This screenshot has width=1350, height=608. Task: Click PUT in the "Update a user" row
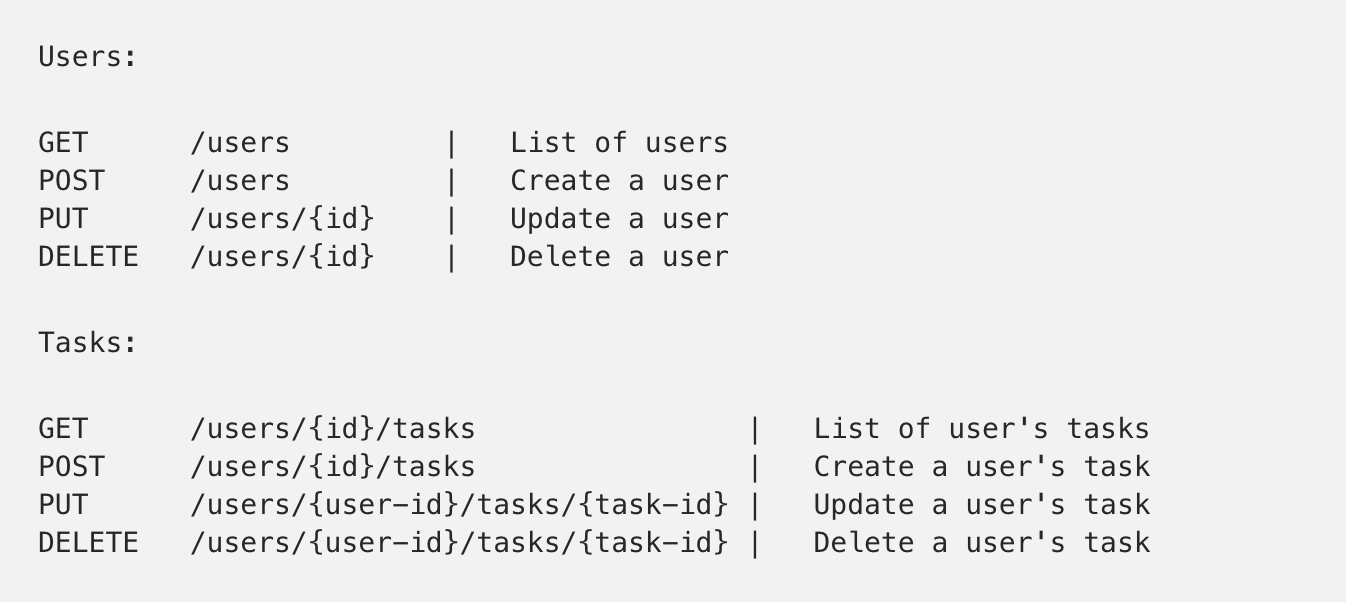coord(63,219)
